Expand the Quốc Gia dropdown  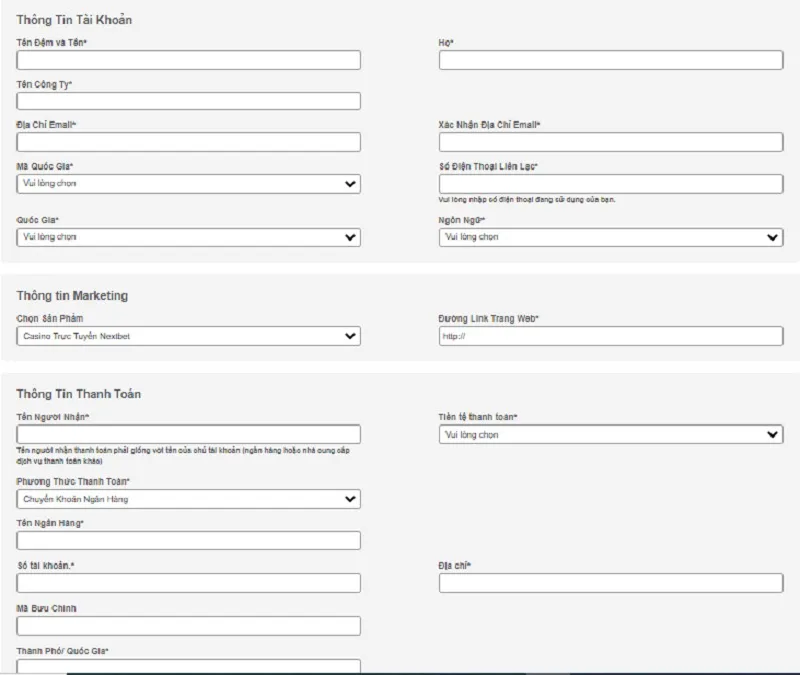point(188,237)
